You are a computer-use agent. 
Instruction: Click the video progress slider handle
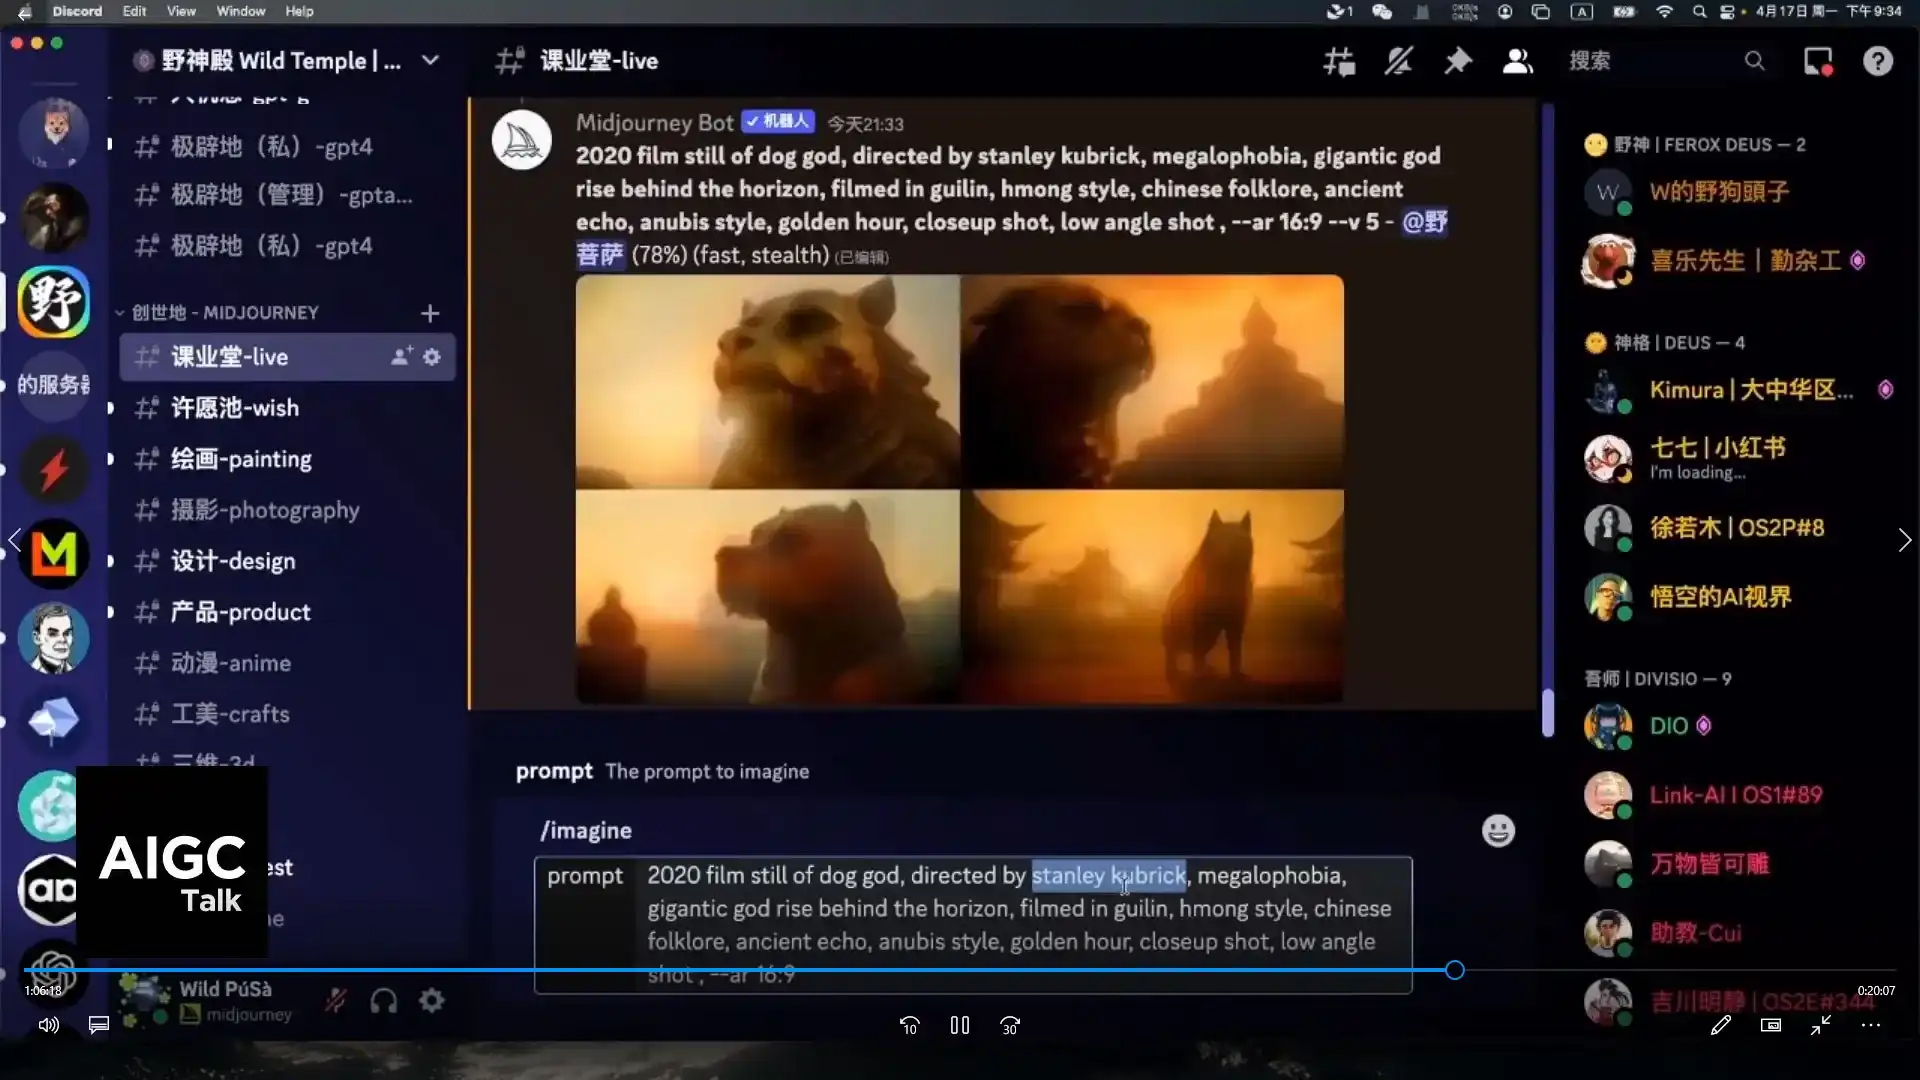point(1454,970)
